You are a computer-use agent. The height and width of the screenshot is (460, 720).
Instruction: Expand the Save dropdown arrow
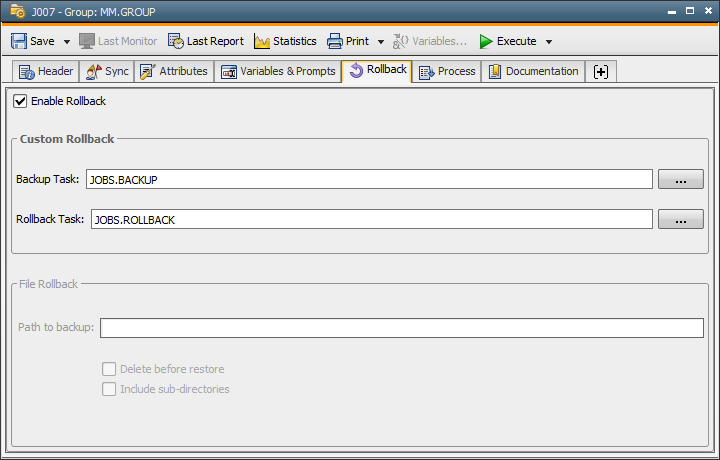click(67, 42)
